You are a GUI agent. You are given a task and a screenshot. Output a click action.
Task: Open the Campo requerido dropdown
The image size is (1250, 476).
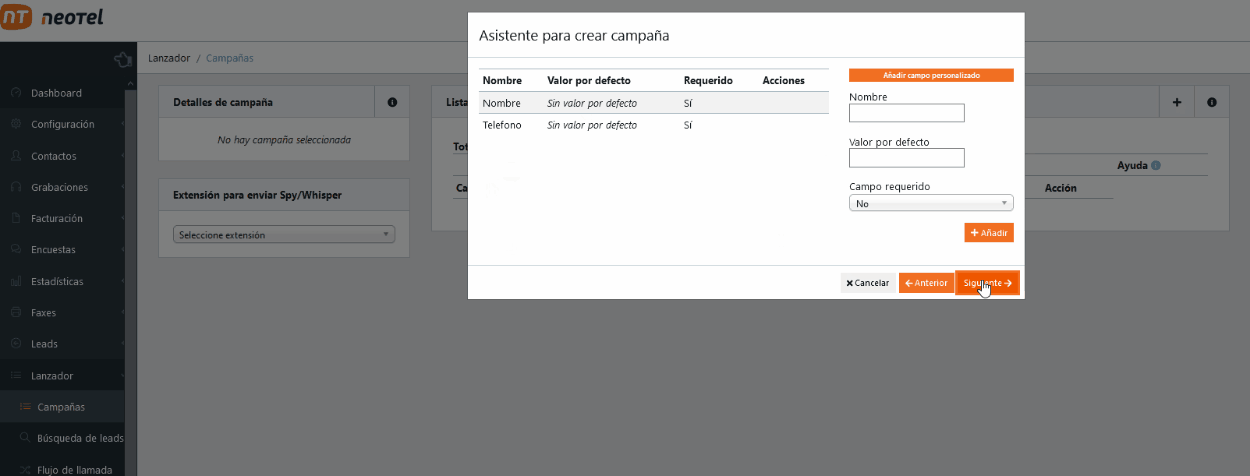930,203
